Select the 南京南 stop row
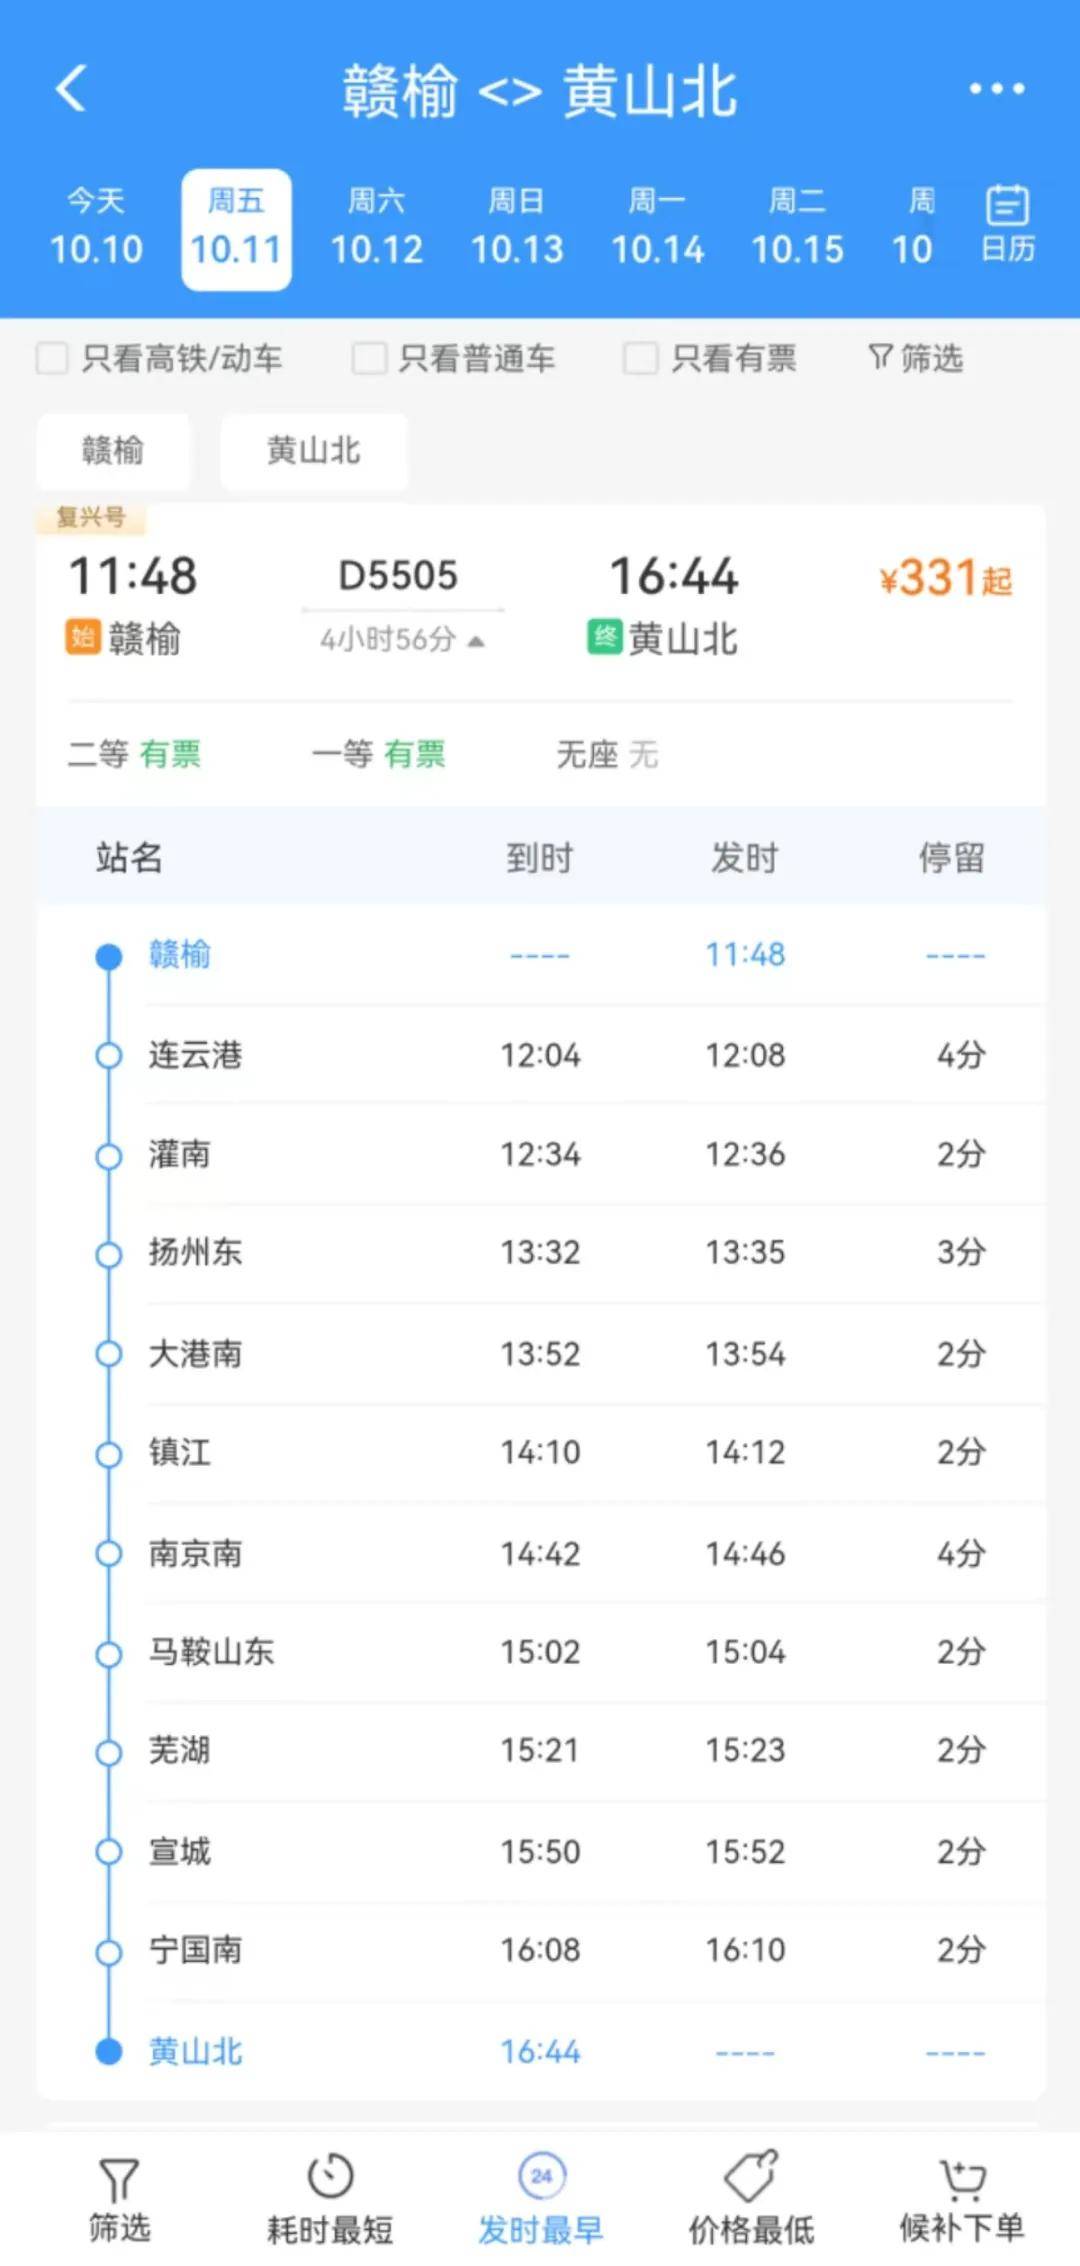Image resolution: width=1080 pixels, height=2266 pixels. tap(540, 1553)
